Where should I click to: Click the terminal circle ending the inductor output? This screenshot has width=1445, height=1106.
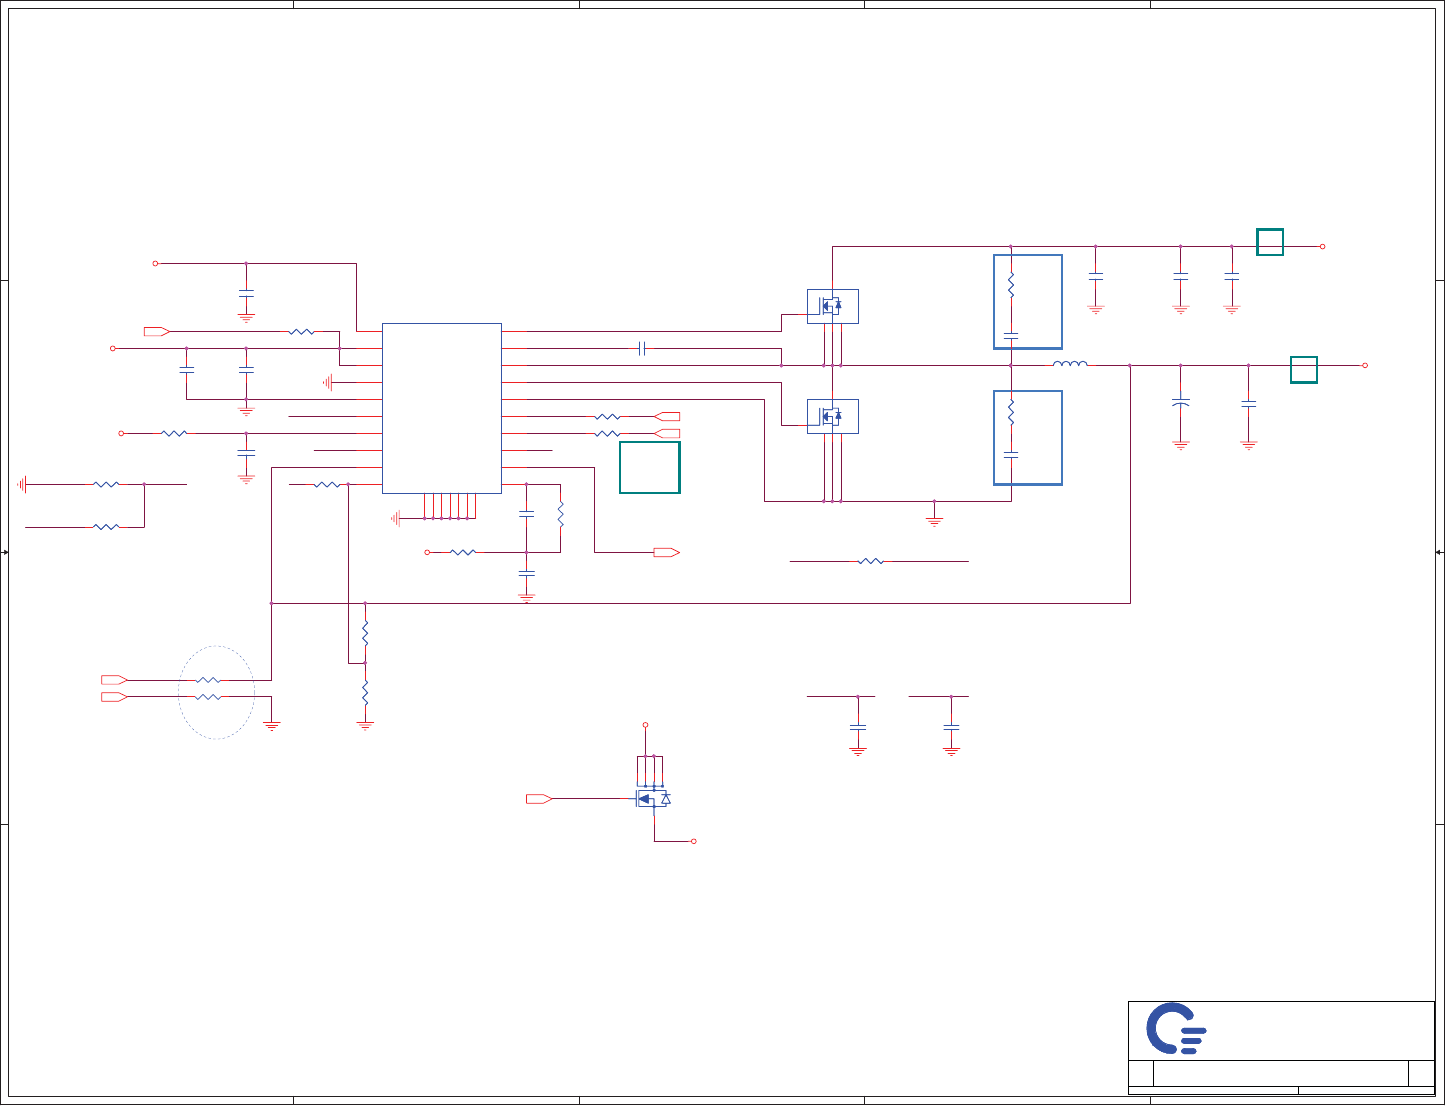(1365, 365)
